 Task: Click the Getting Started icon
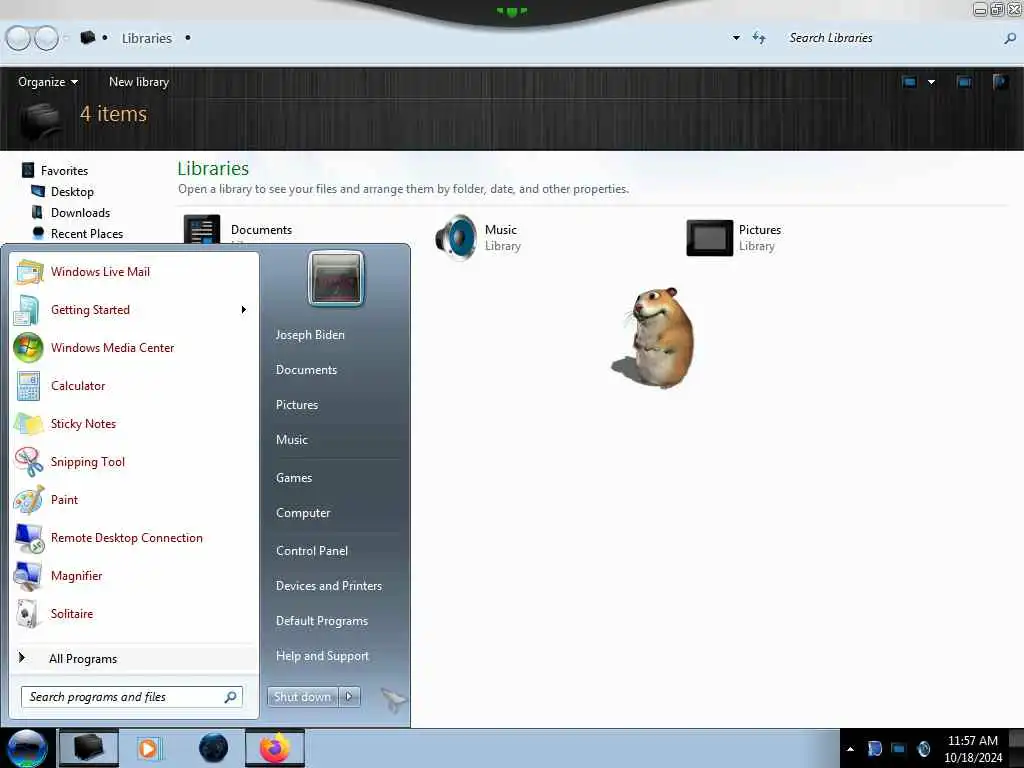27,310
